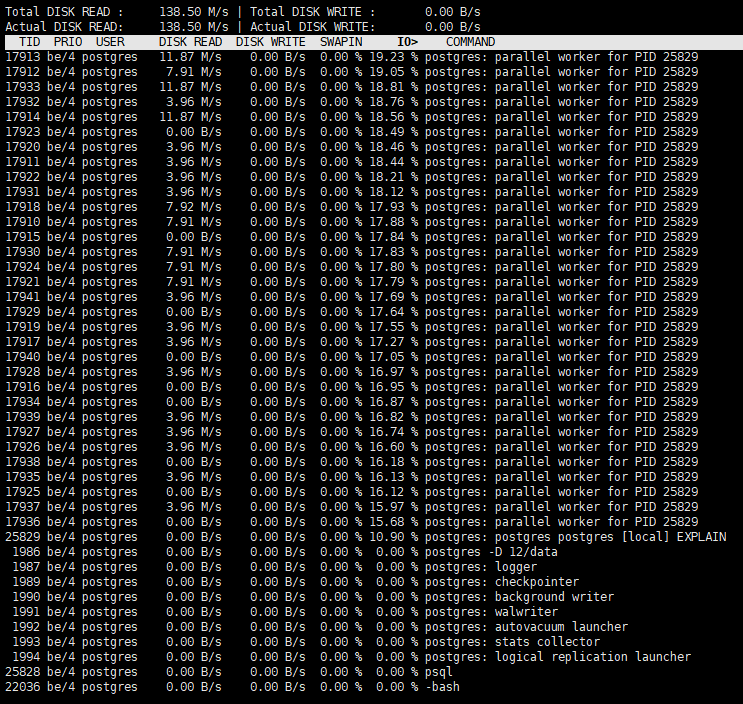Select TID 17911 in process list
Image resolution: width=743 pixels, height=704 pixels.
pos(23,162)
